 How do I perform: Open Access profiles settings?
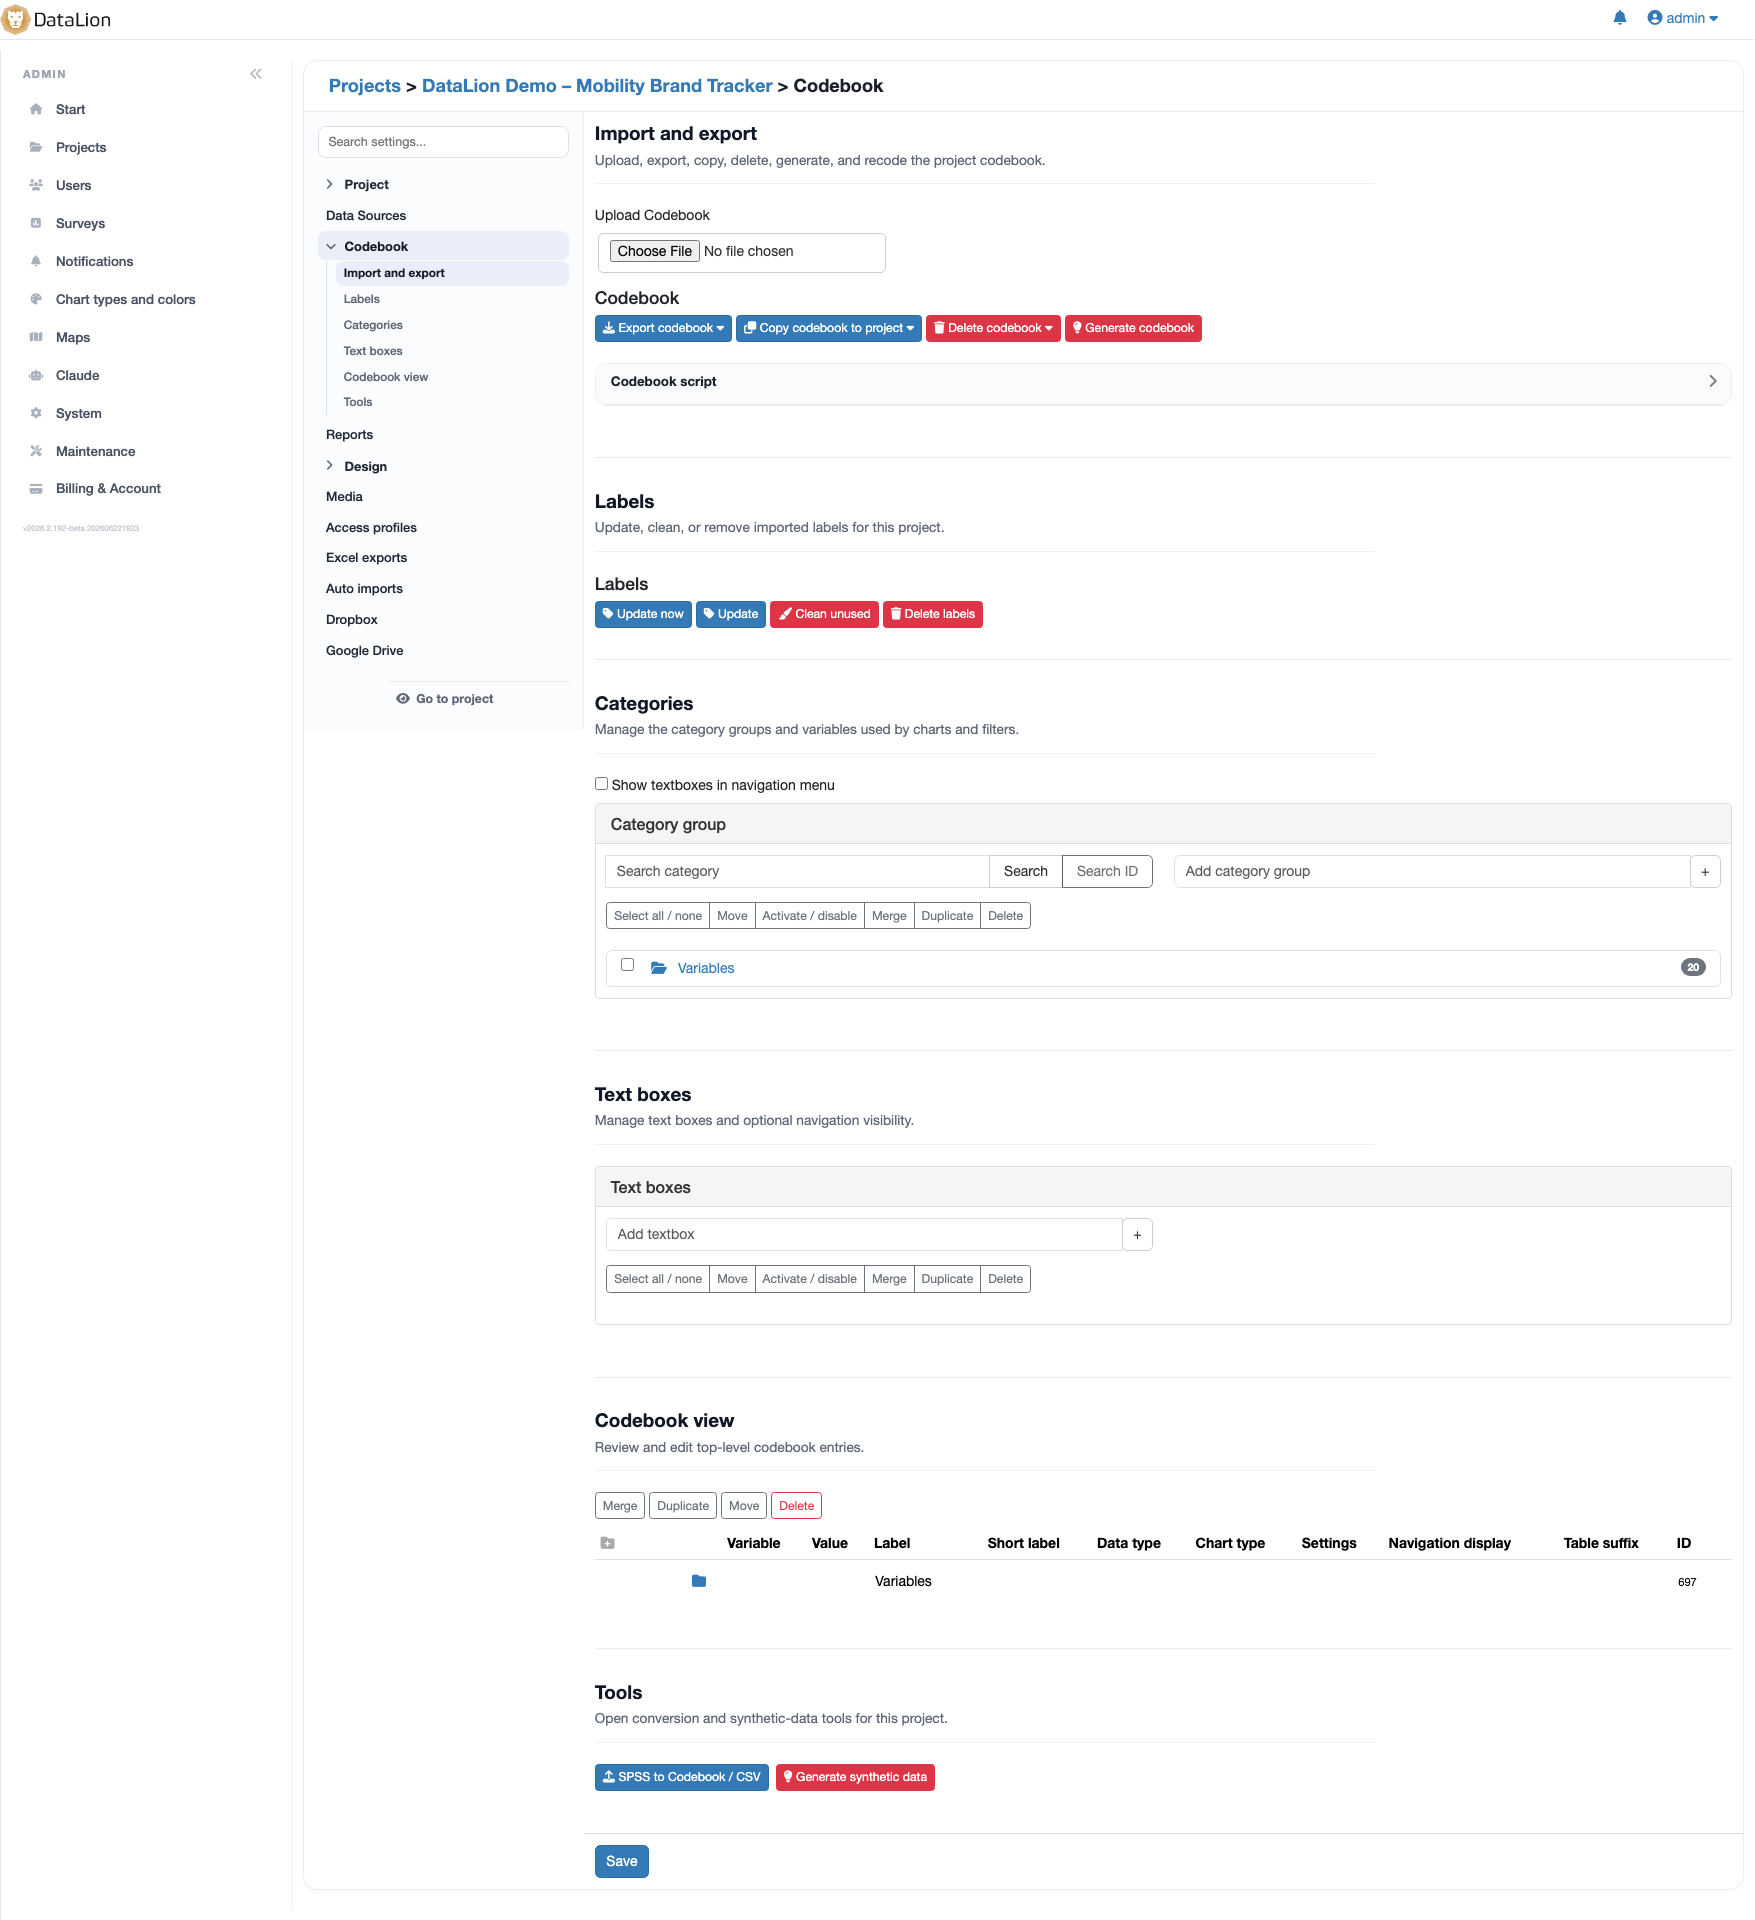(x=371, y=528)
